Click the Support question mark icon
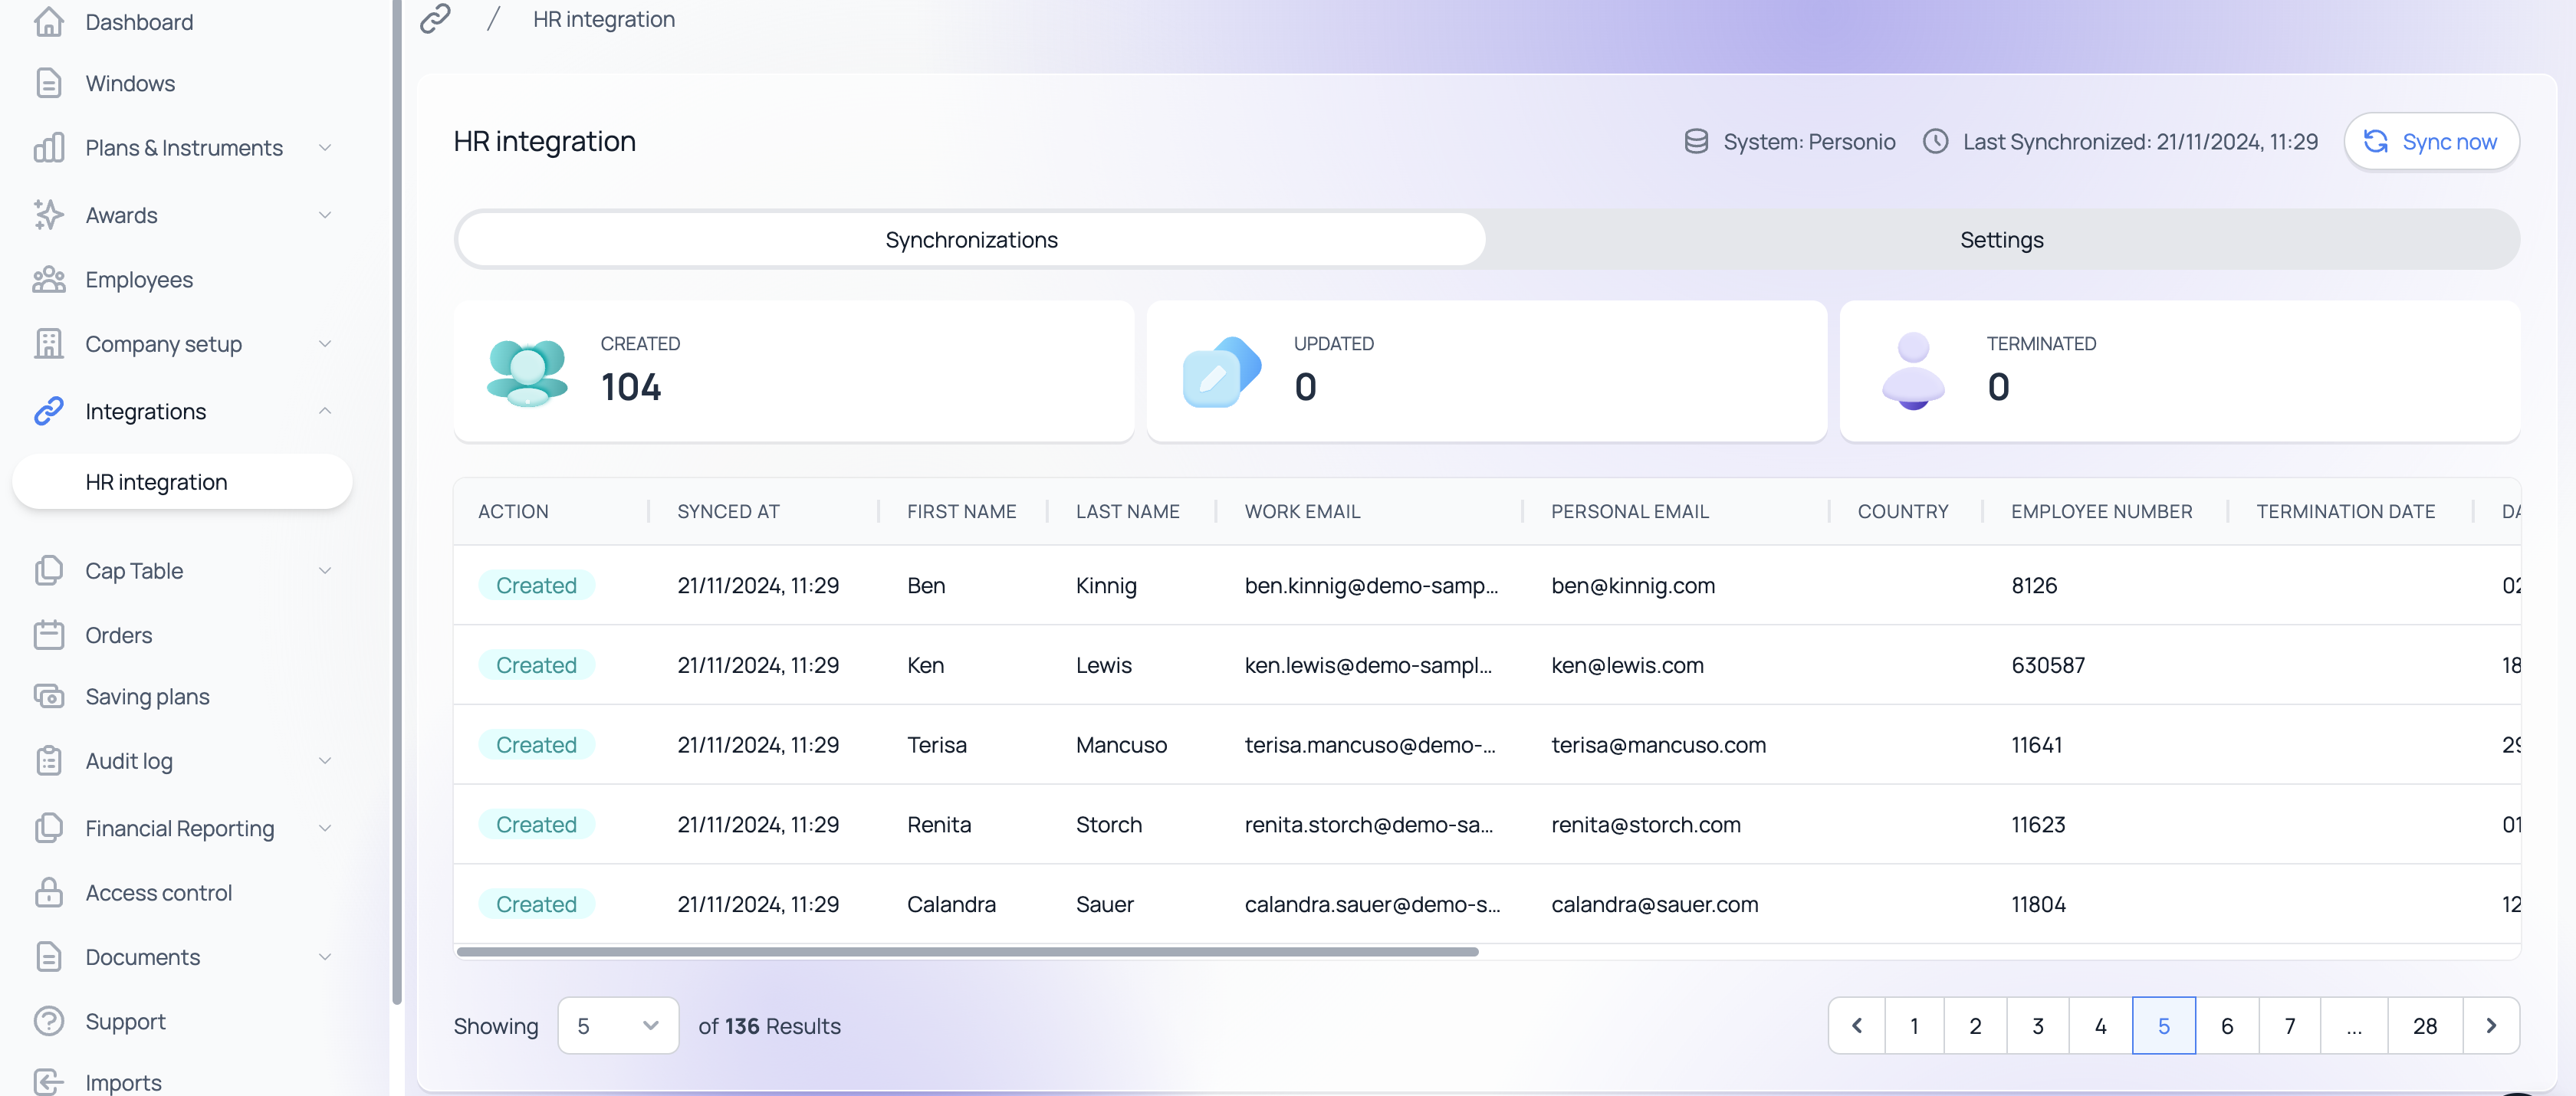The width and height of the screenshot is (2576, 1096). pyautogui.click(x=48, y=1021)
